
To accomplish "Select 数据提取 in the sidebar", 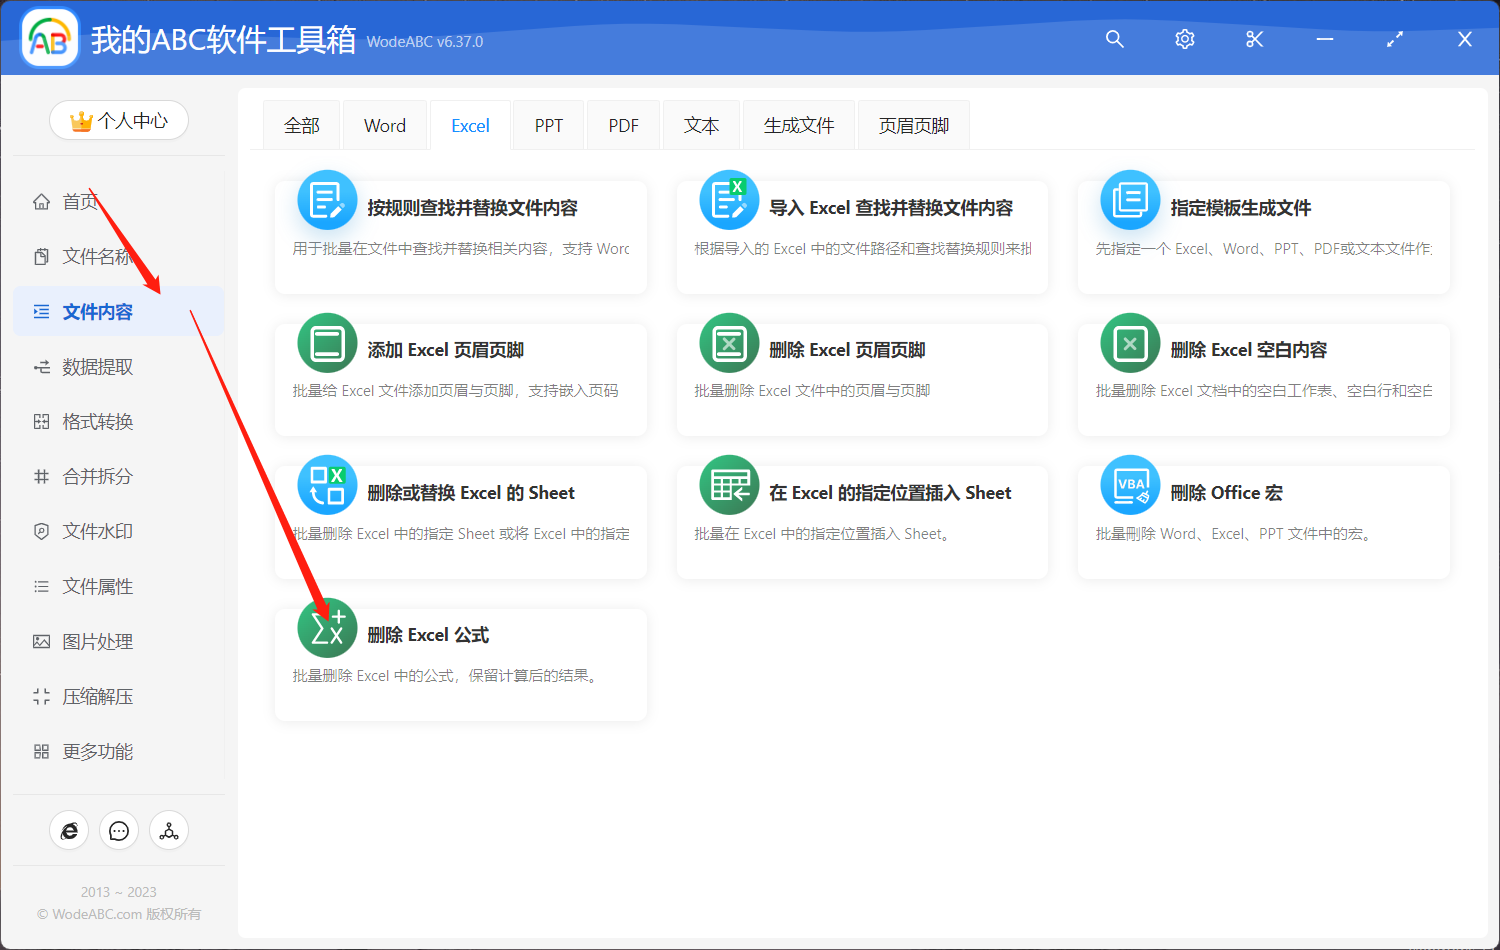I will click(97, 367).
